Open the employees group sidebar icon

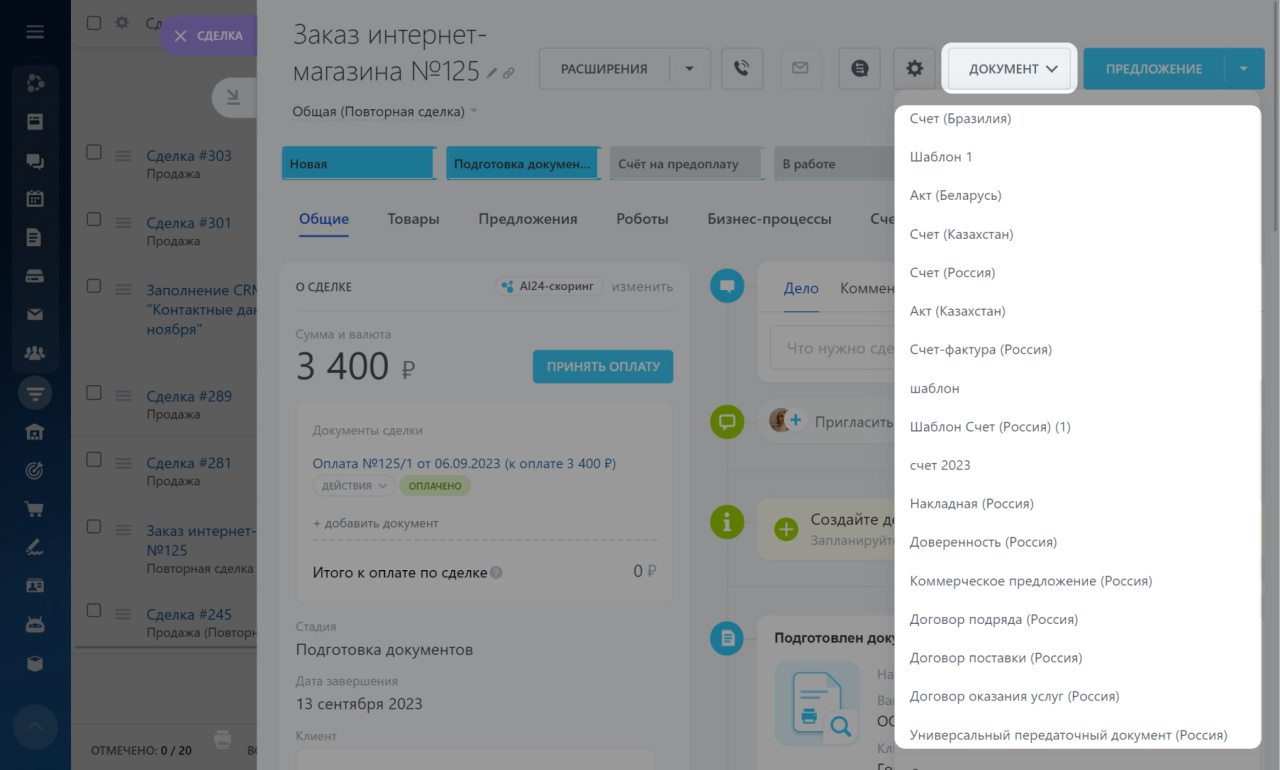pyautogui.click(x=35, y=352)
